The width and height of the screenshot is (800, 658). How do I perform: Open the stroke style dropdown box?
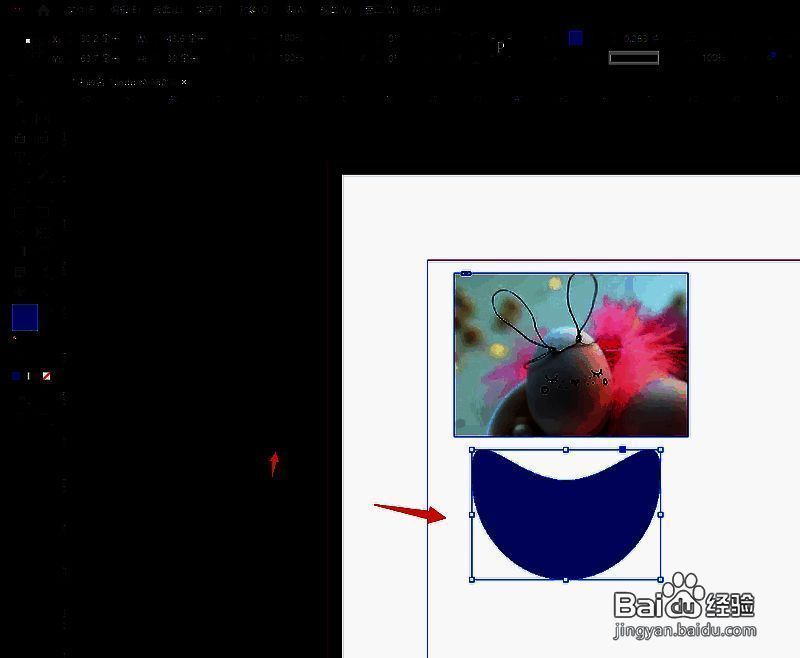634,58
